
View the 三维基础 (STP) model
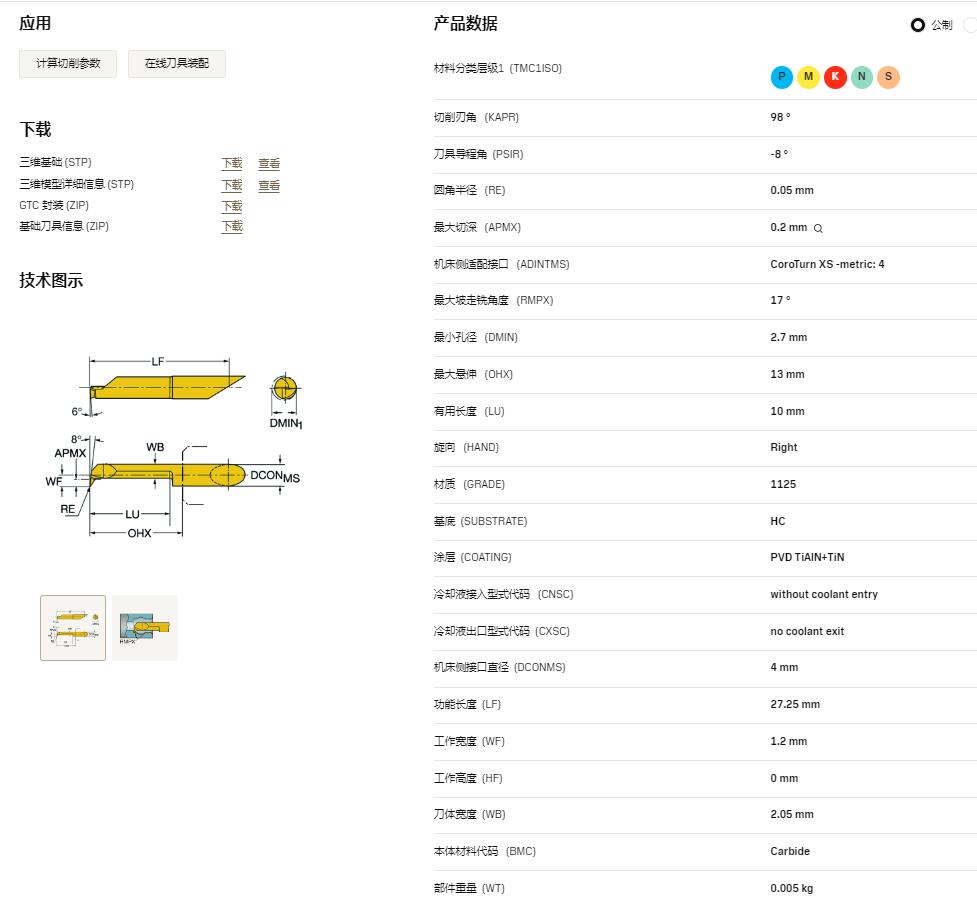point(269,164)
